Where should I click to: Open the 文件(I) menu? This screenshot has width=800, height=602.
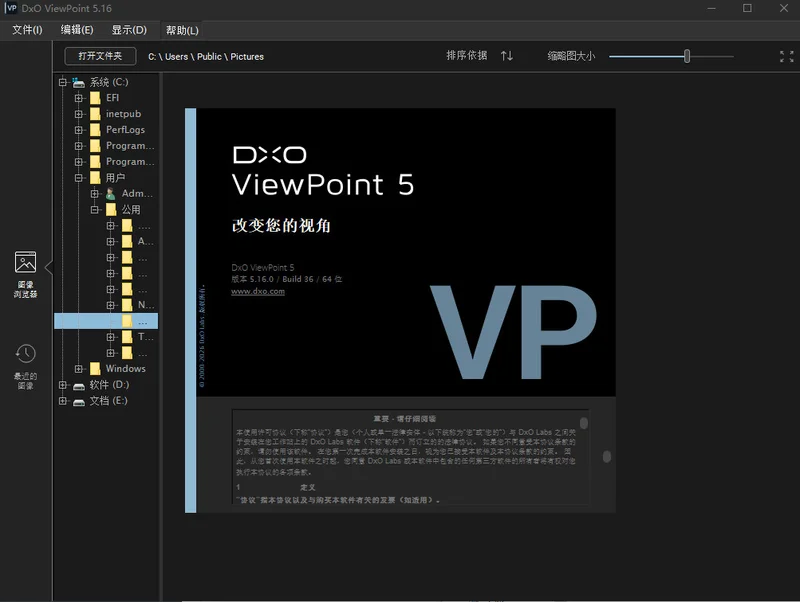pos(28,30)
